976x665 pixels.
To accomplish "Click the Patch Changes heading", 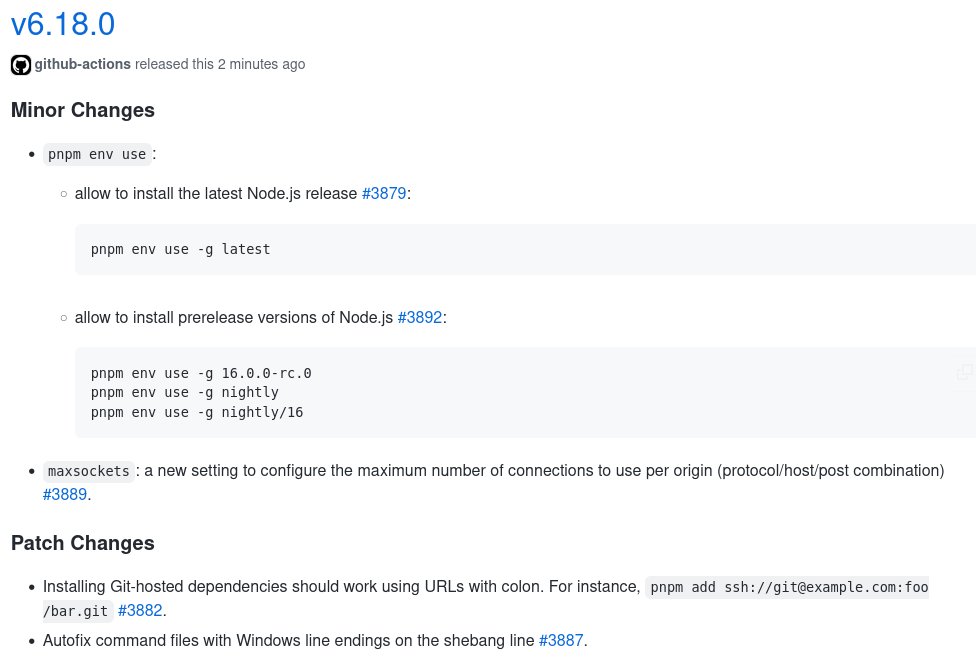I will pyautogui.click(x=83, y=543).
